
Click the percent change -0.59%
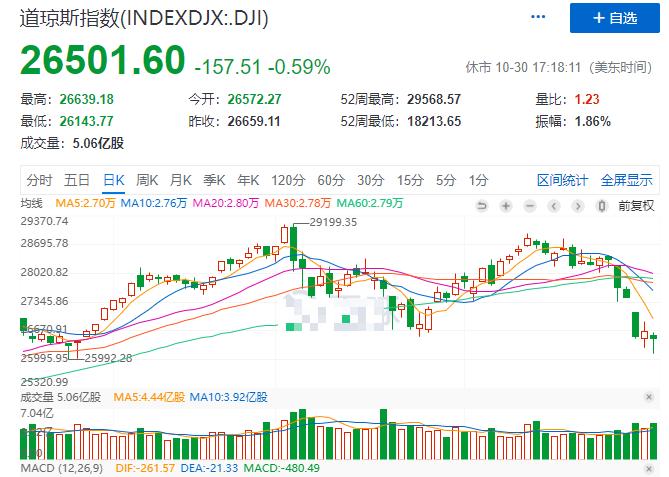click(x=299, y=67)
